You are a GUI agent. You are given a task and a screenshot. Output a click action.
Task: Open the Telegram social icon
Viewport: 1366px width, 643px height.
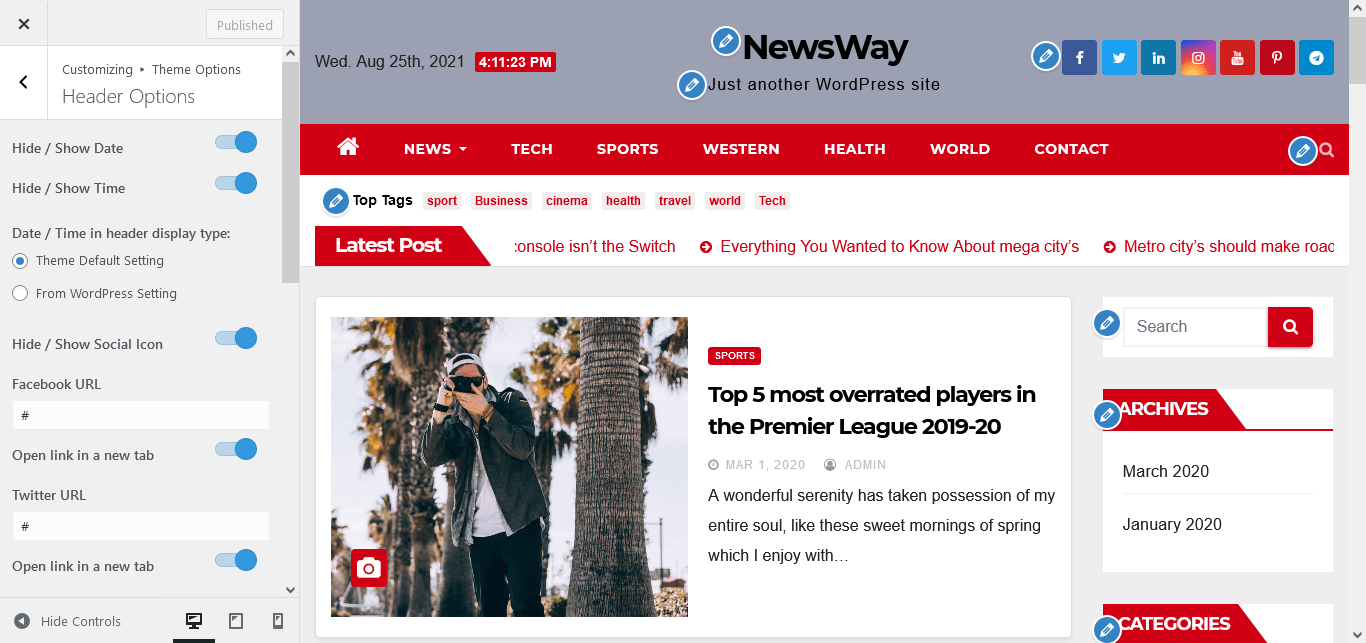point(1317,58)
